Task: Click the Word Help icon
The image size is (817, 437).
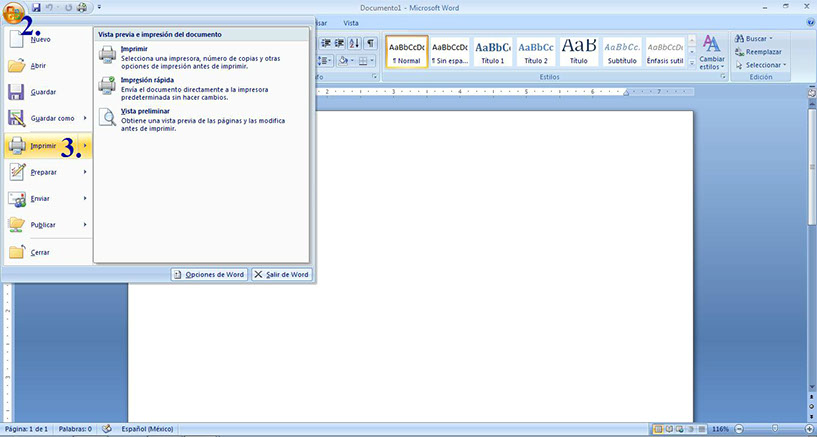Action: point(810,23)
